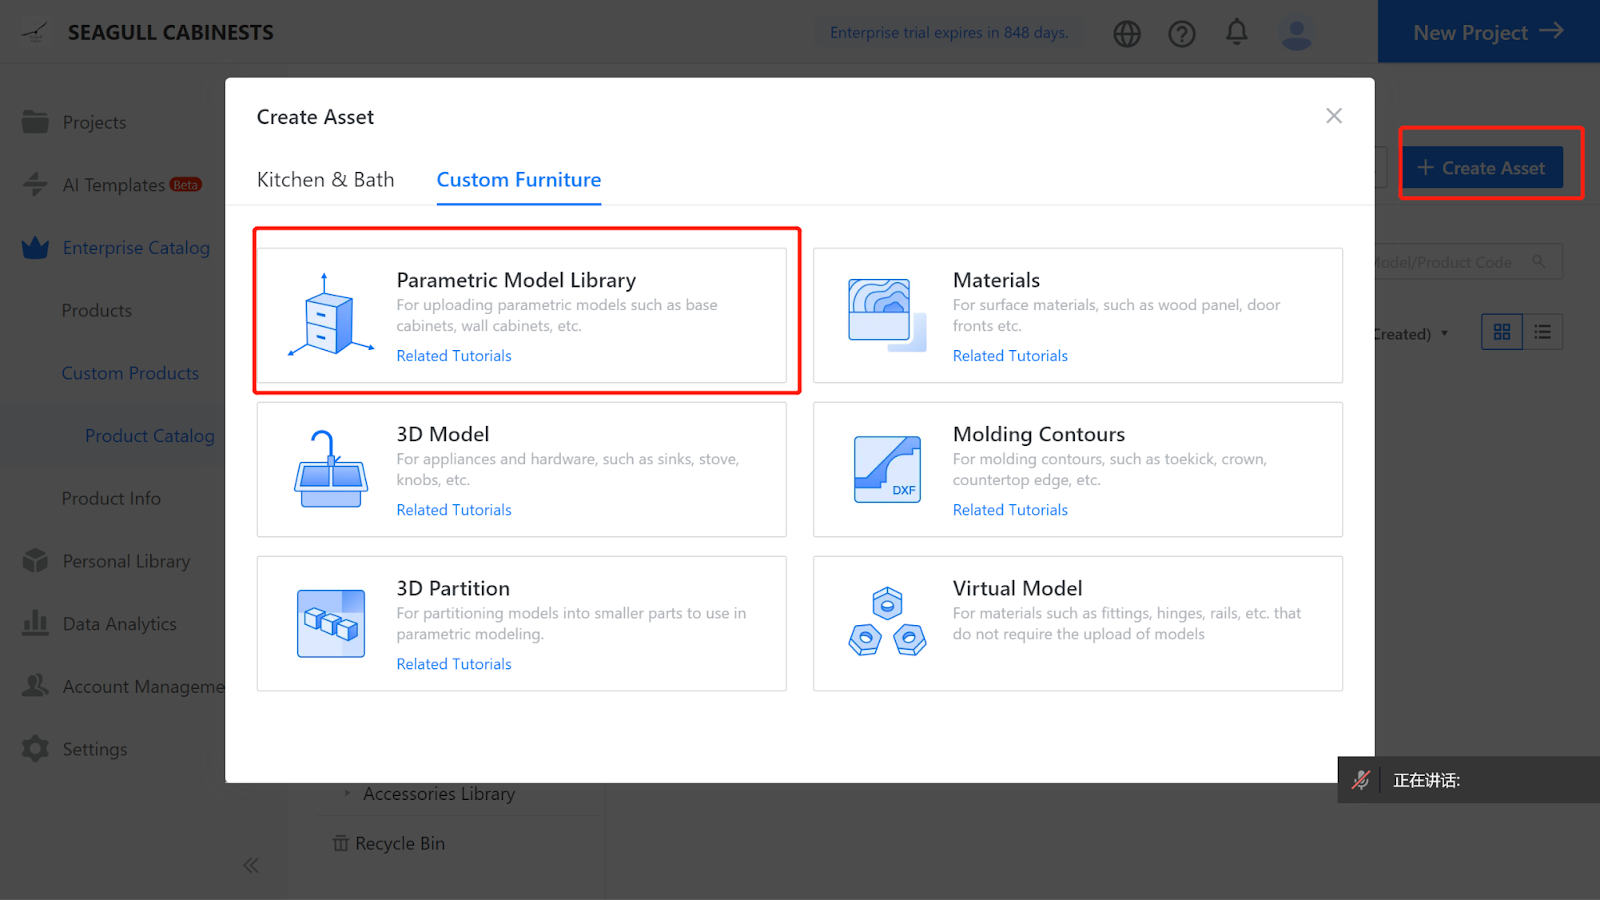The width and height of the screenshot is (1600, 900).
Task: Click the Virtual Model hex nuts icon
Action: click(886, 623)
